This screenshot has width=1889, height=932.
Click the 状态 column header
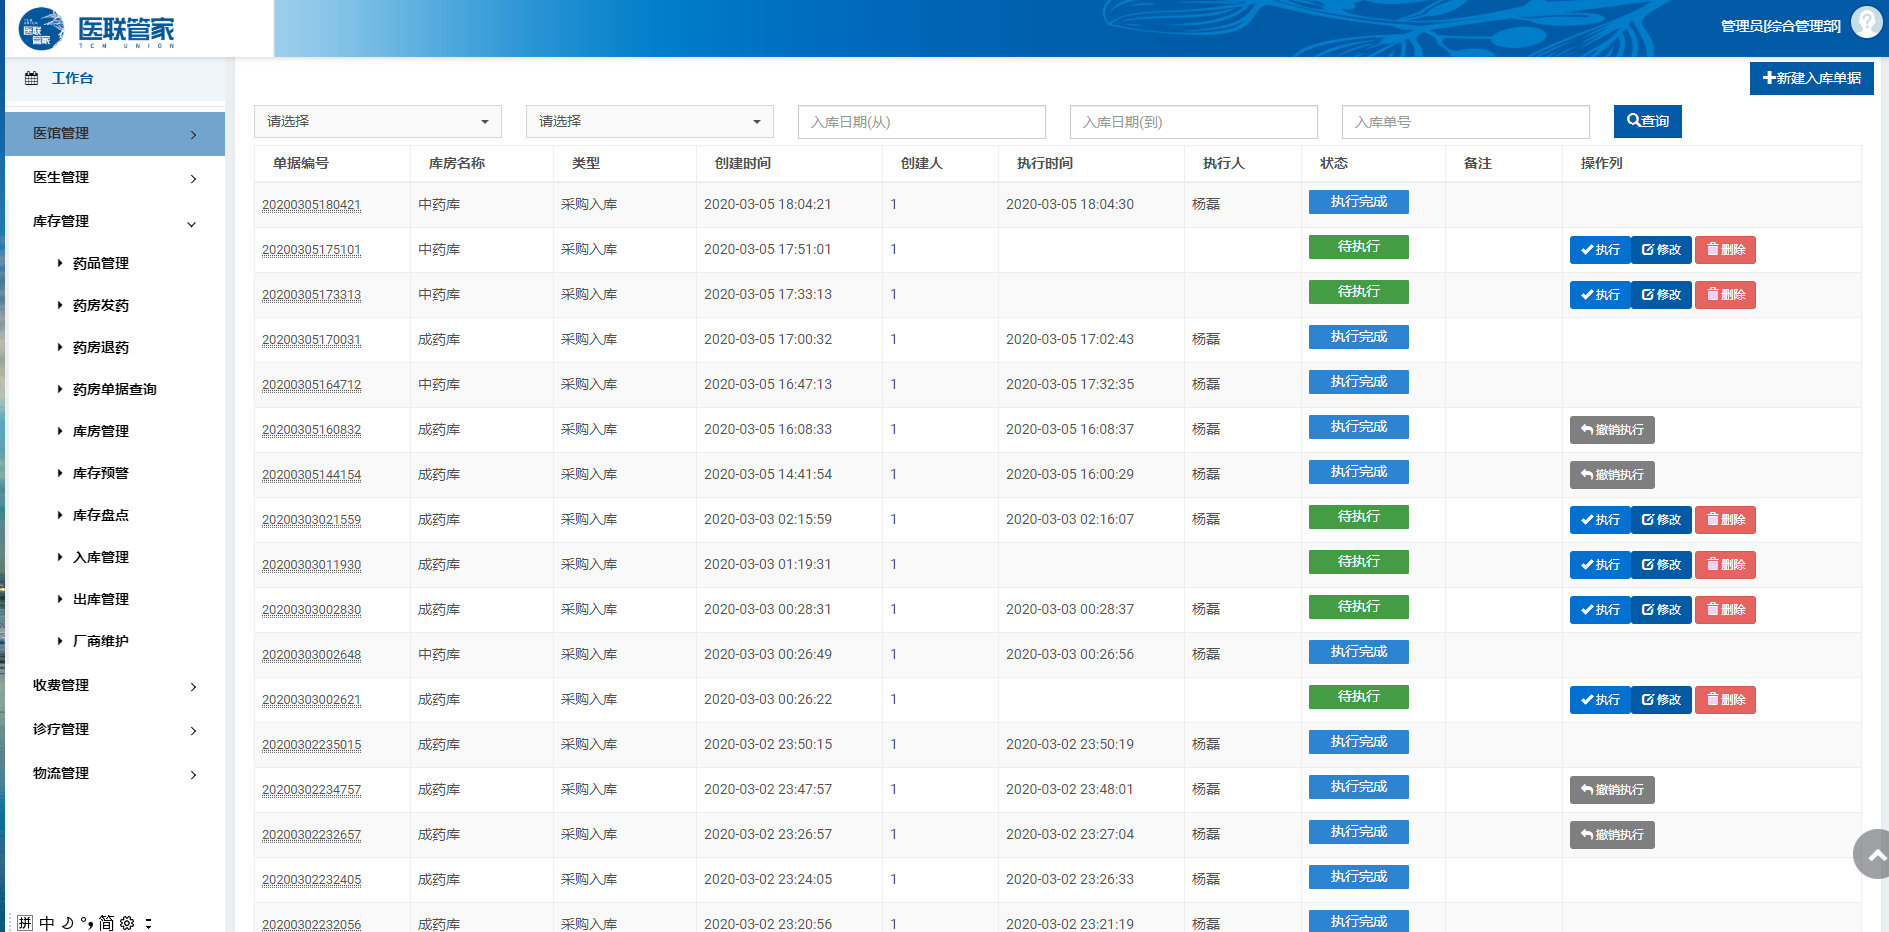(1334, 163)
